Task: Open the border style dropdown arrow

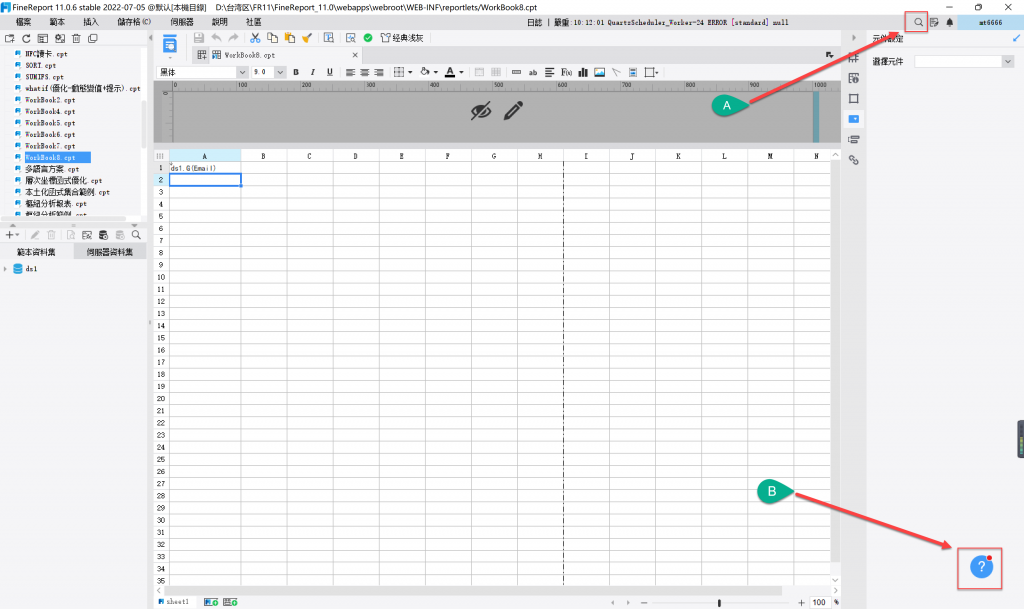Action: coord(410,72)
